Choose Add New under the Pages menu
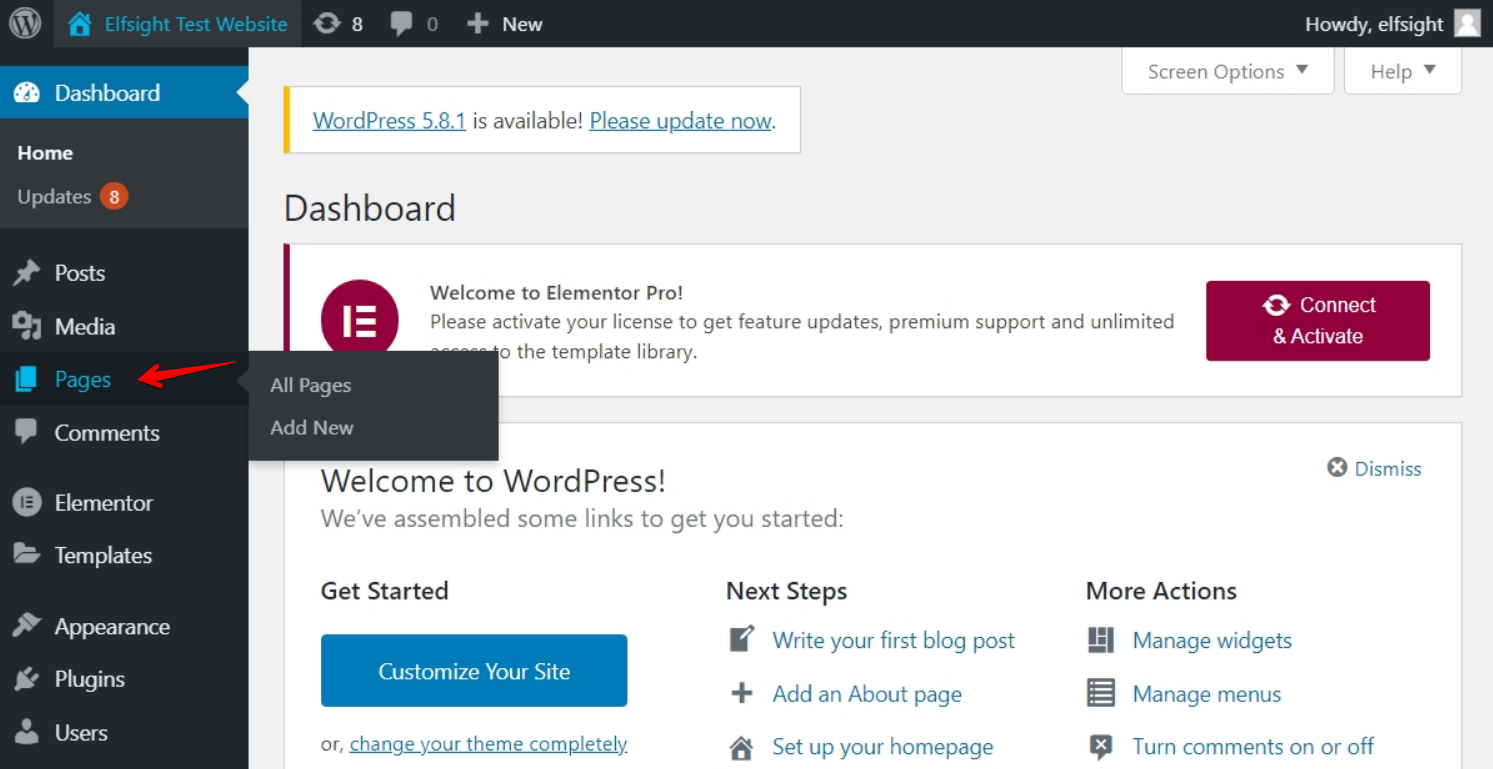This screenshot has height=769, width=1493. 310,427
